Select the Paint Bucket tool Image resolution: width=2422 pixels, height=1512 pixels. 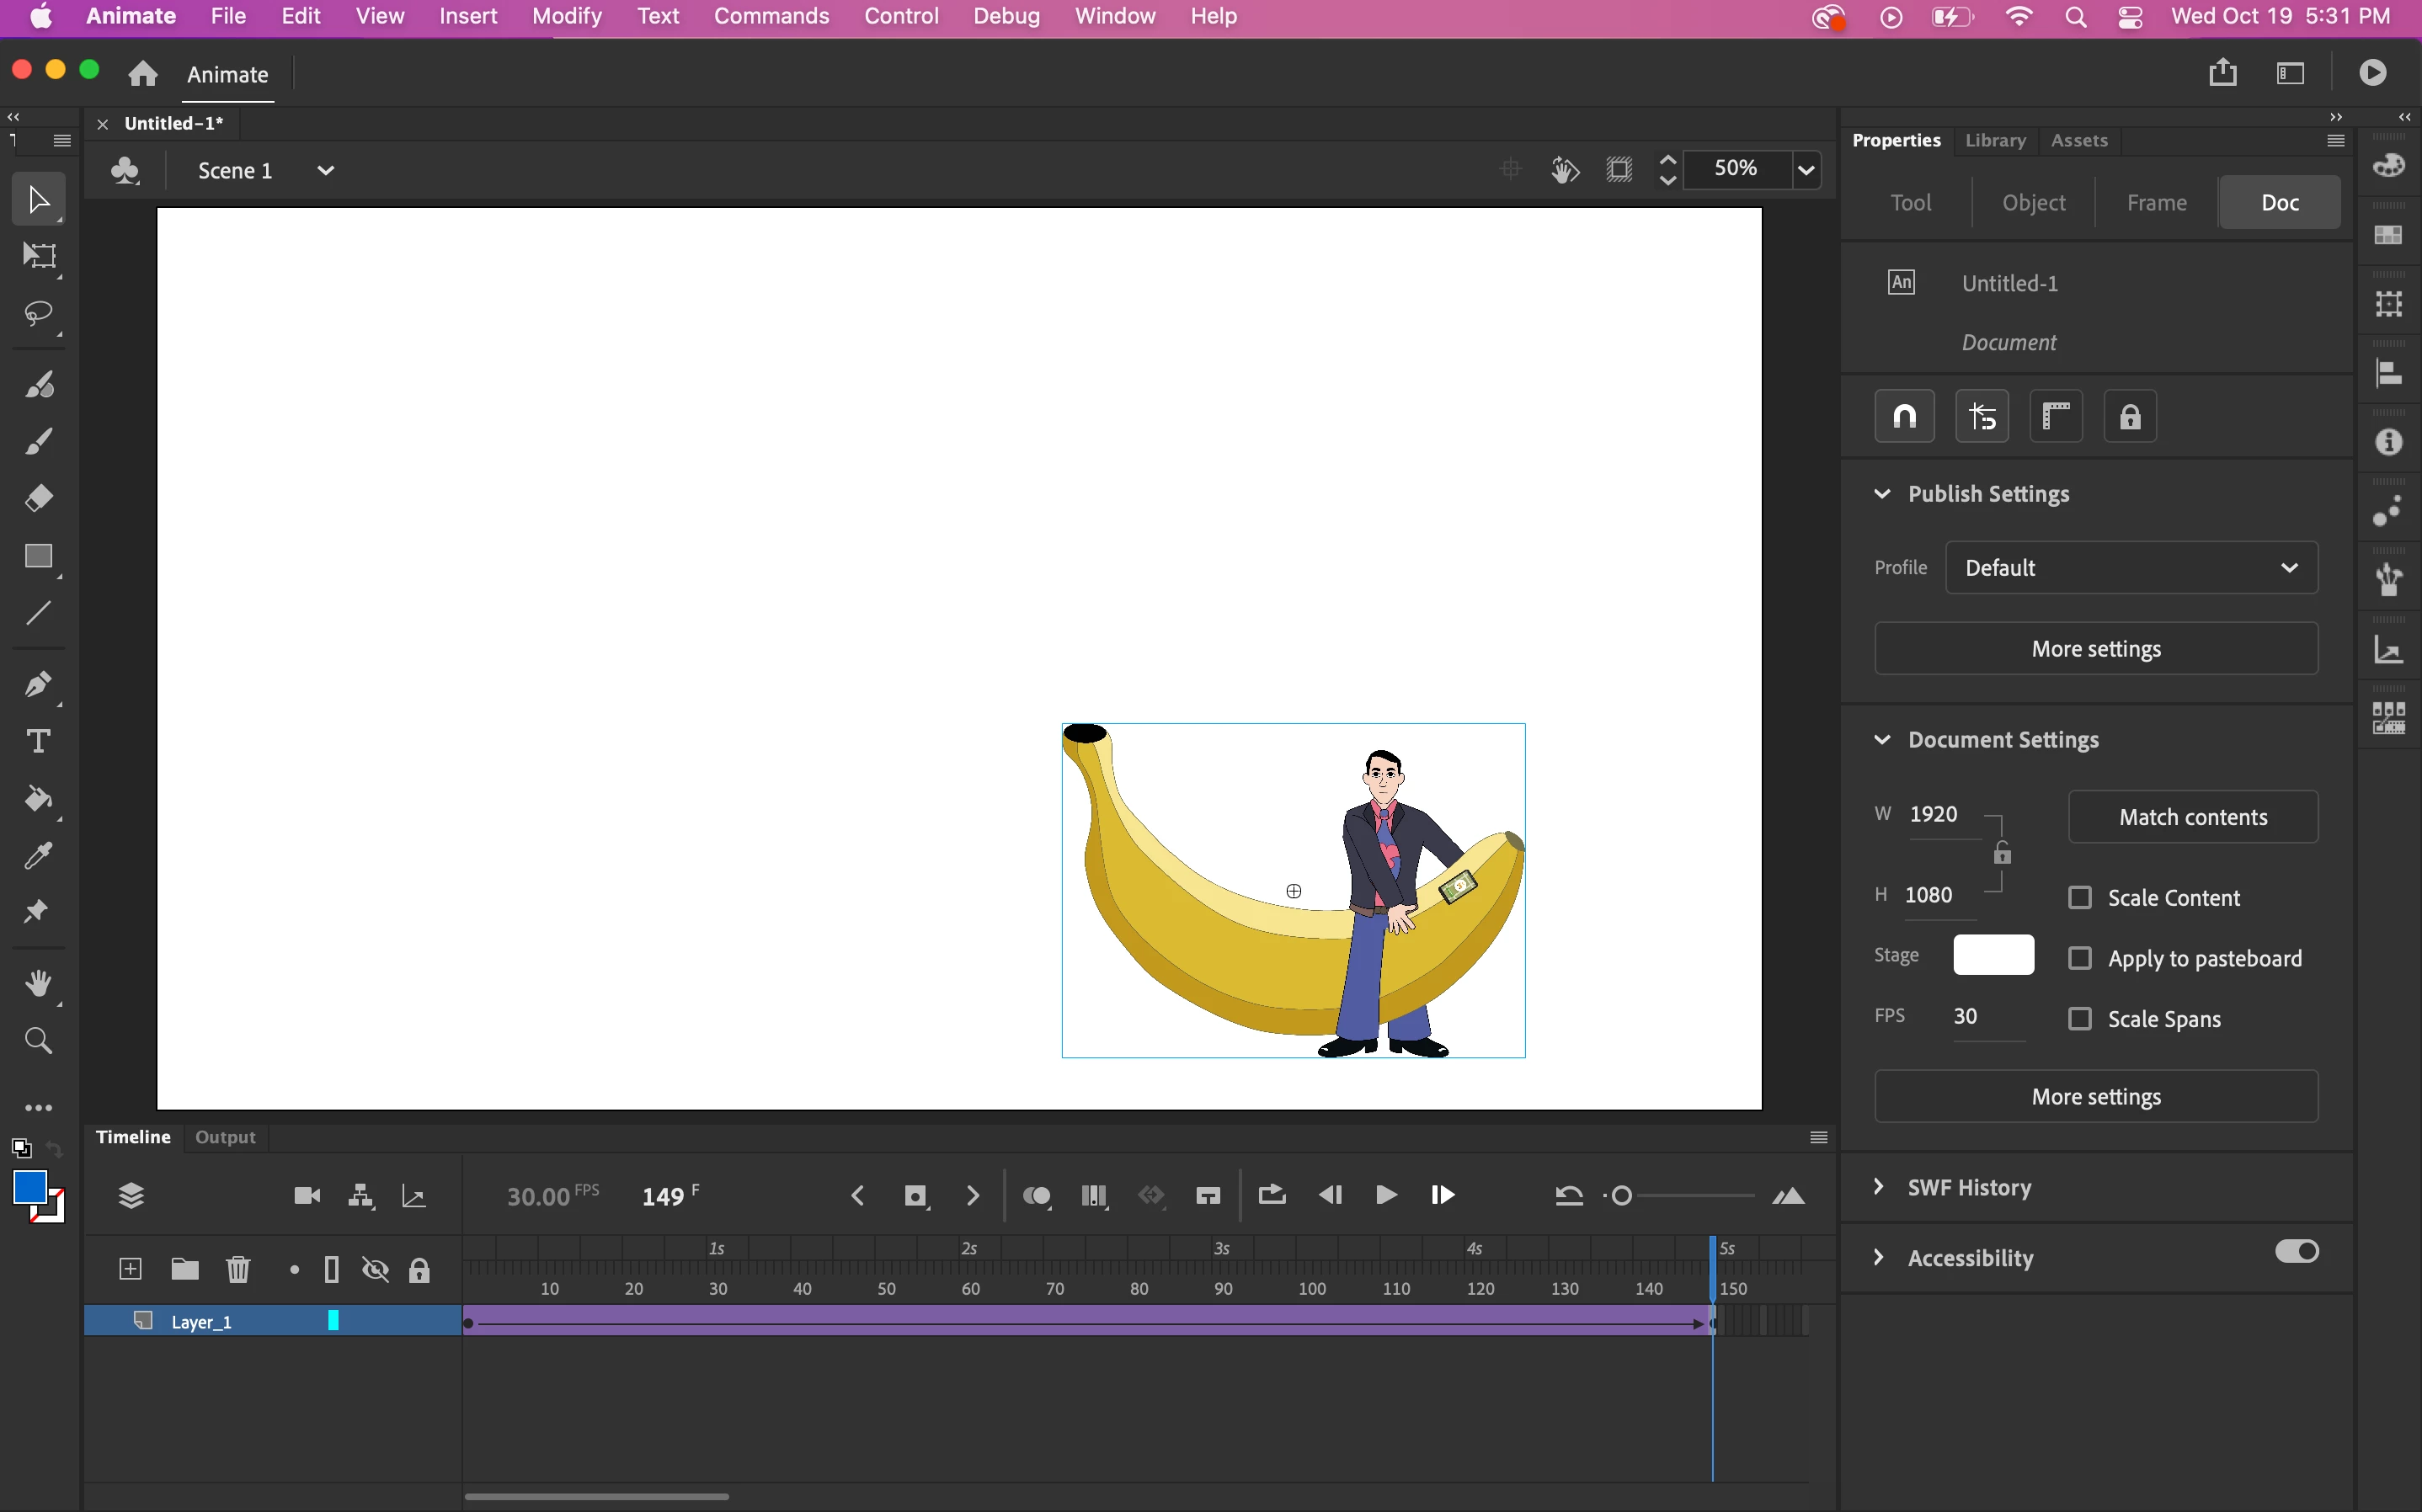point(38,799)
